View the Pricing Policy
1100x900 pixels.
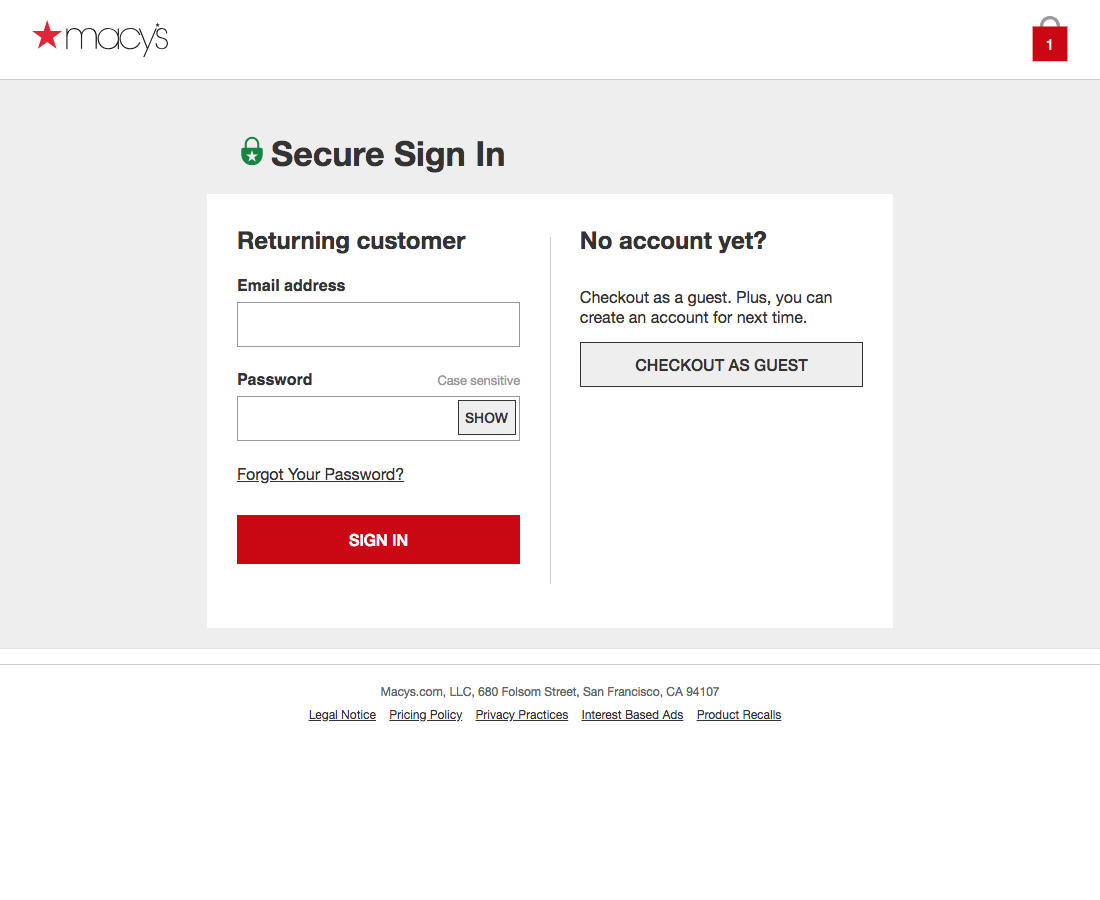tap(425, 714)
